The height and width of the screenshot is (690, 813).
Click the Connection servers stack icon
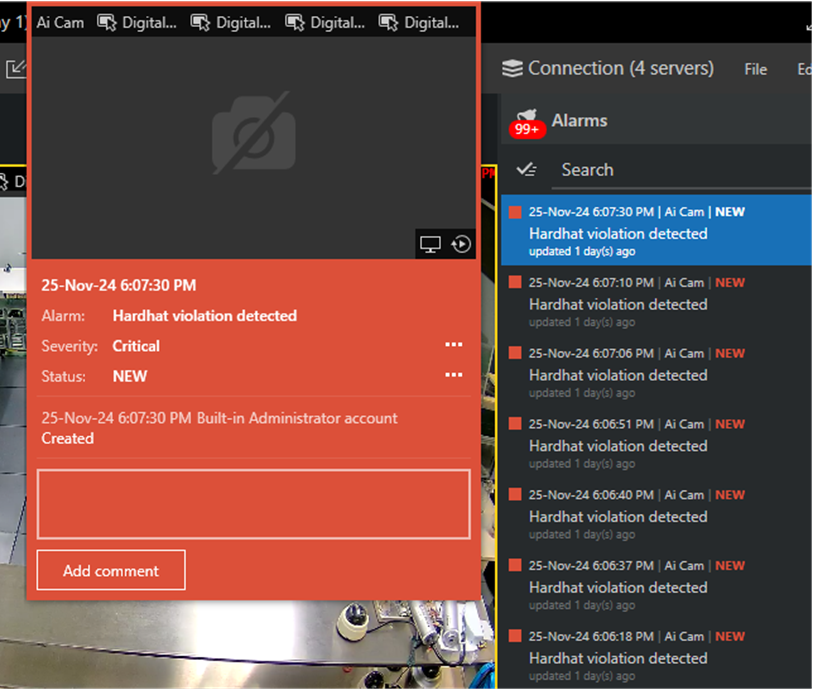513,69
